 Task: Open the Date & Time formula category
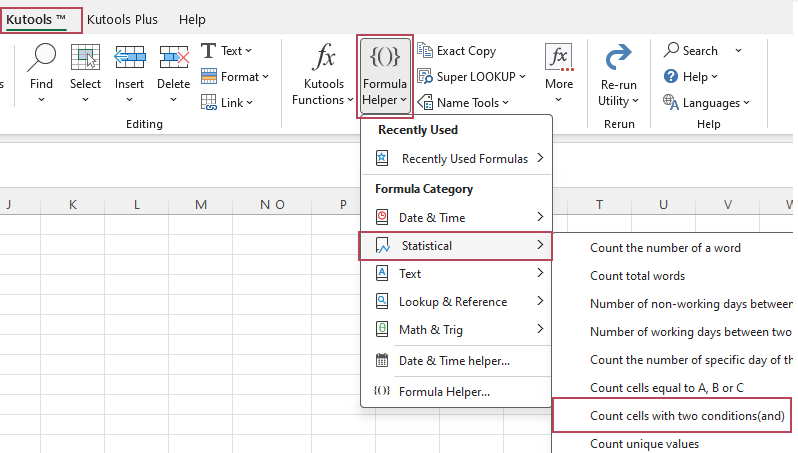(457, 217)
